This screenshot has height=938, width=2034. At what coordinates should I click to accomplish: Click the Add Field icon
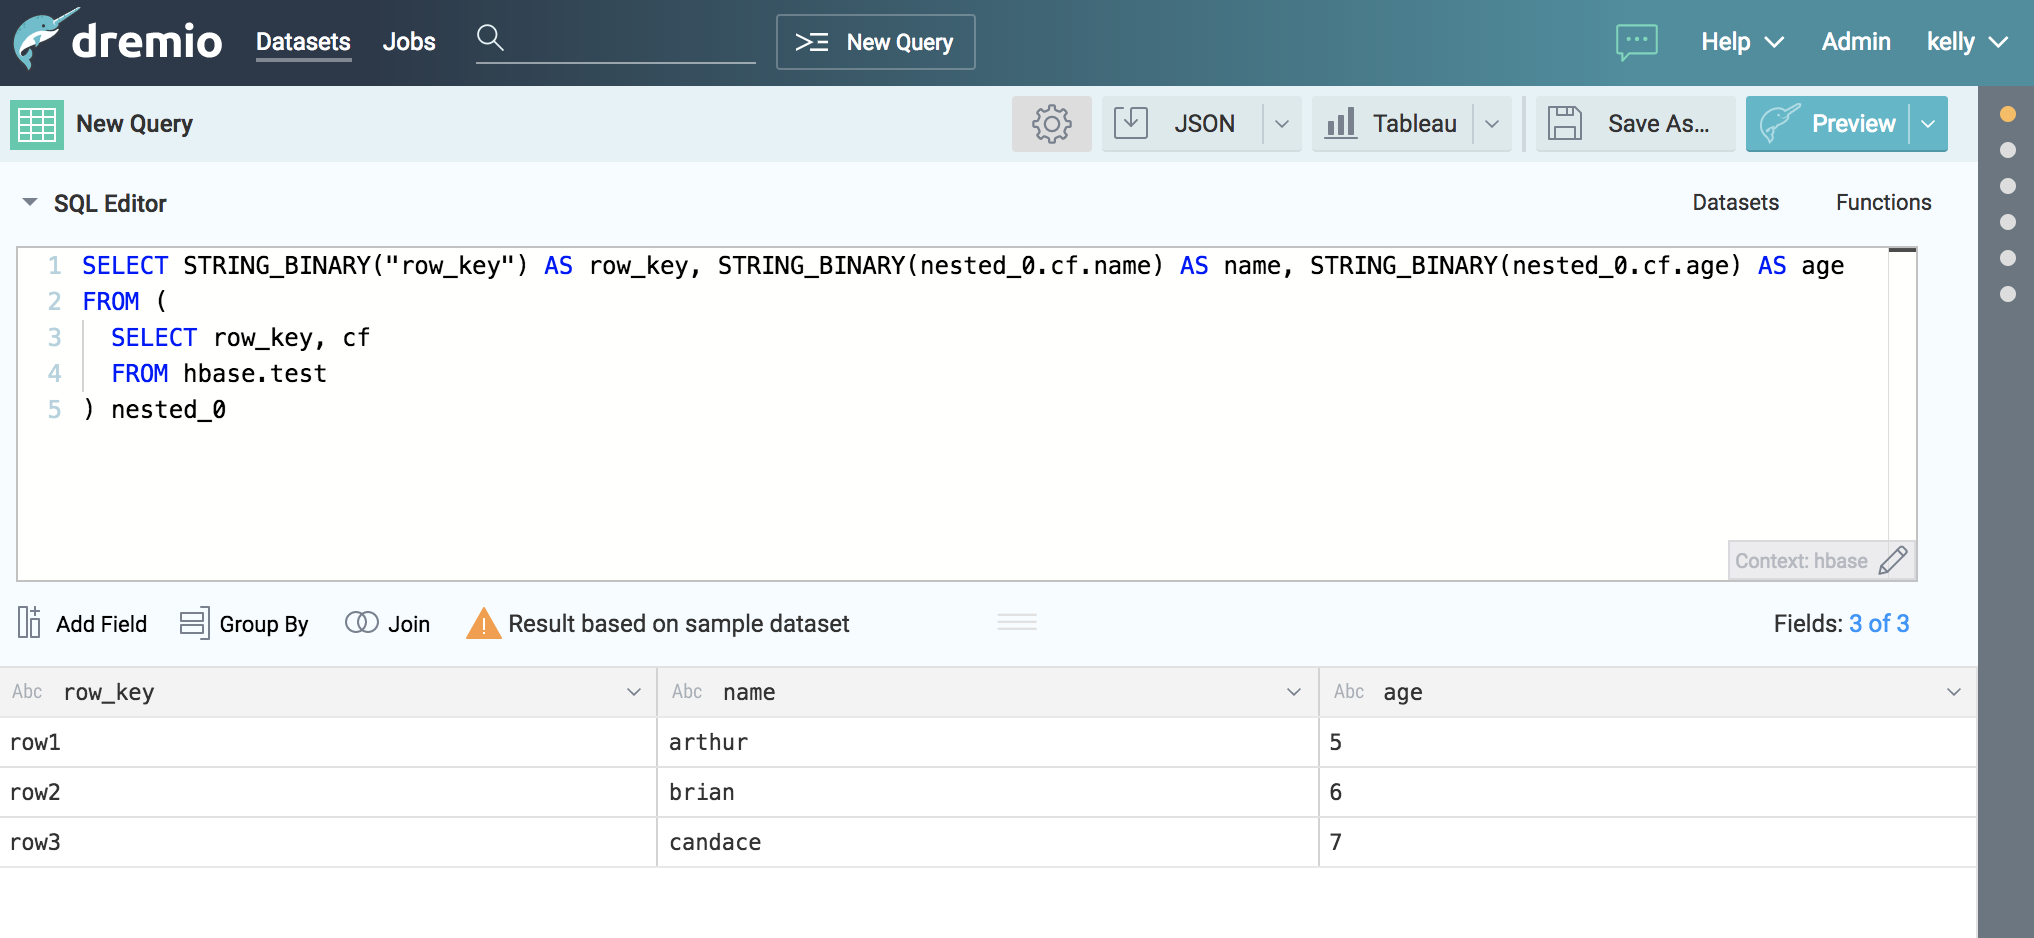coord(29,623)
